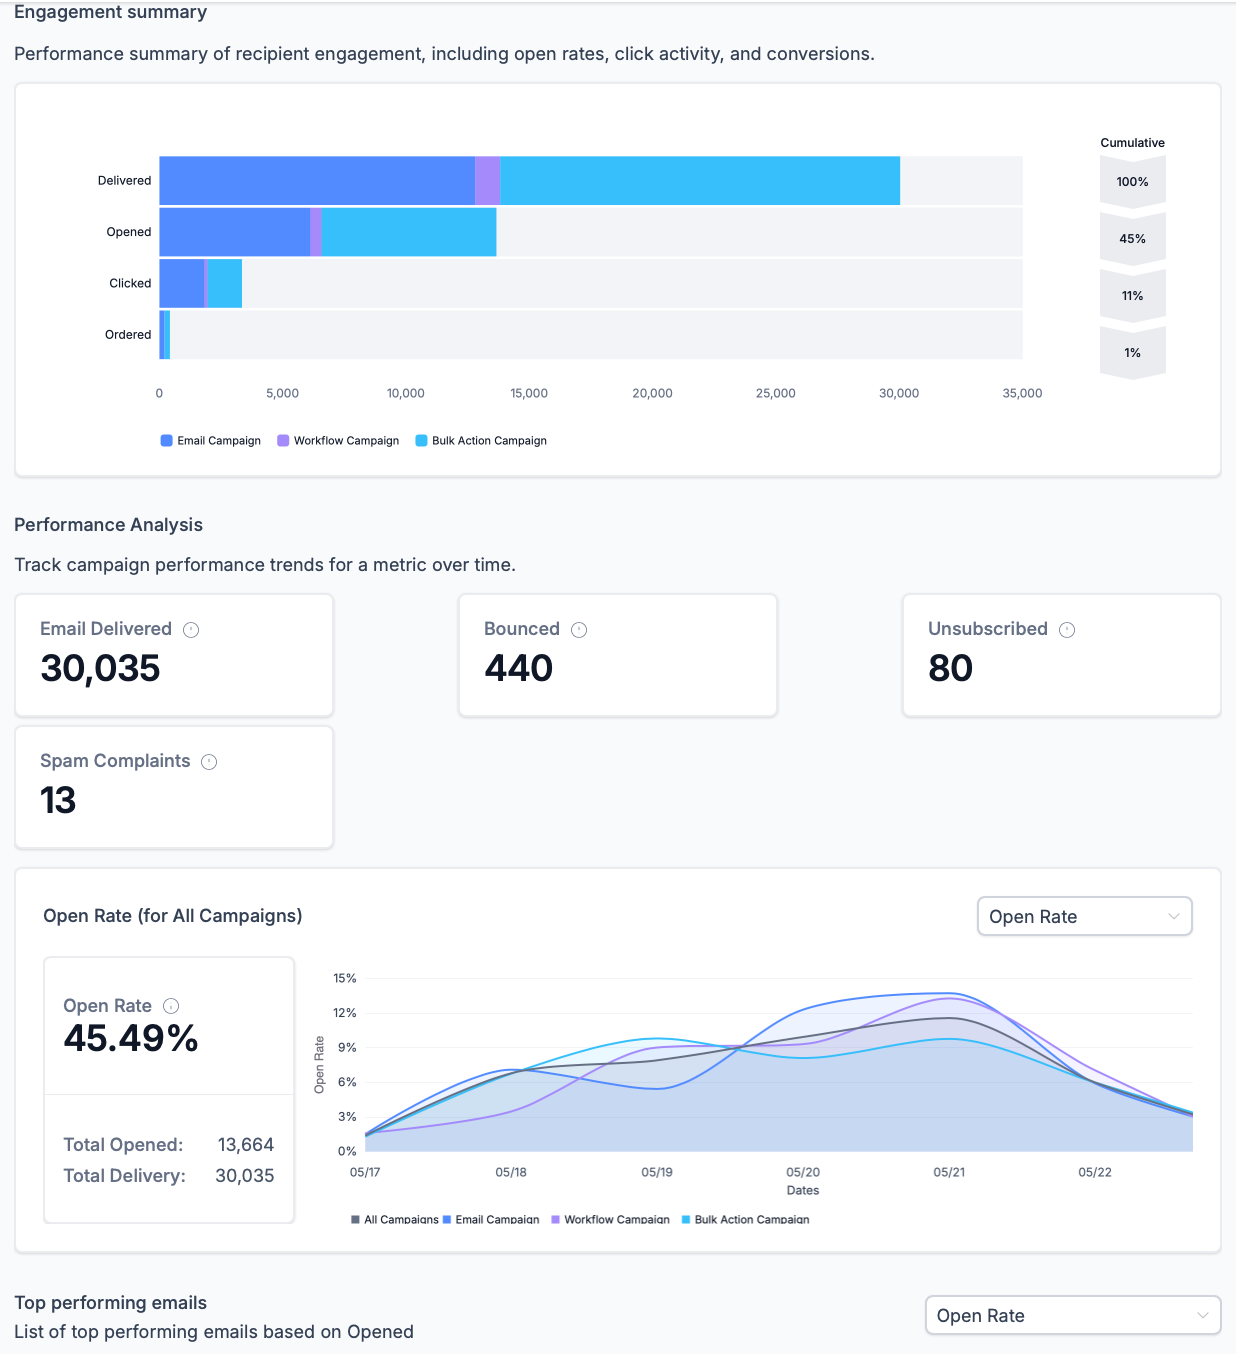Click the Performance Analysis heading
The image size is (1236, 1354).
(x=108, y=525)
